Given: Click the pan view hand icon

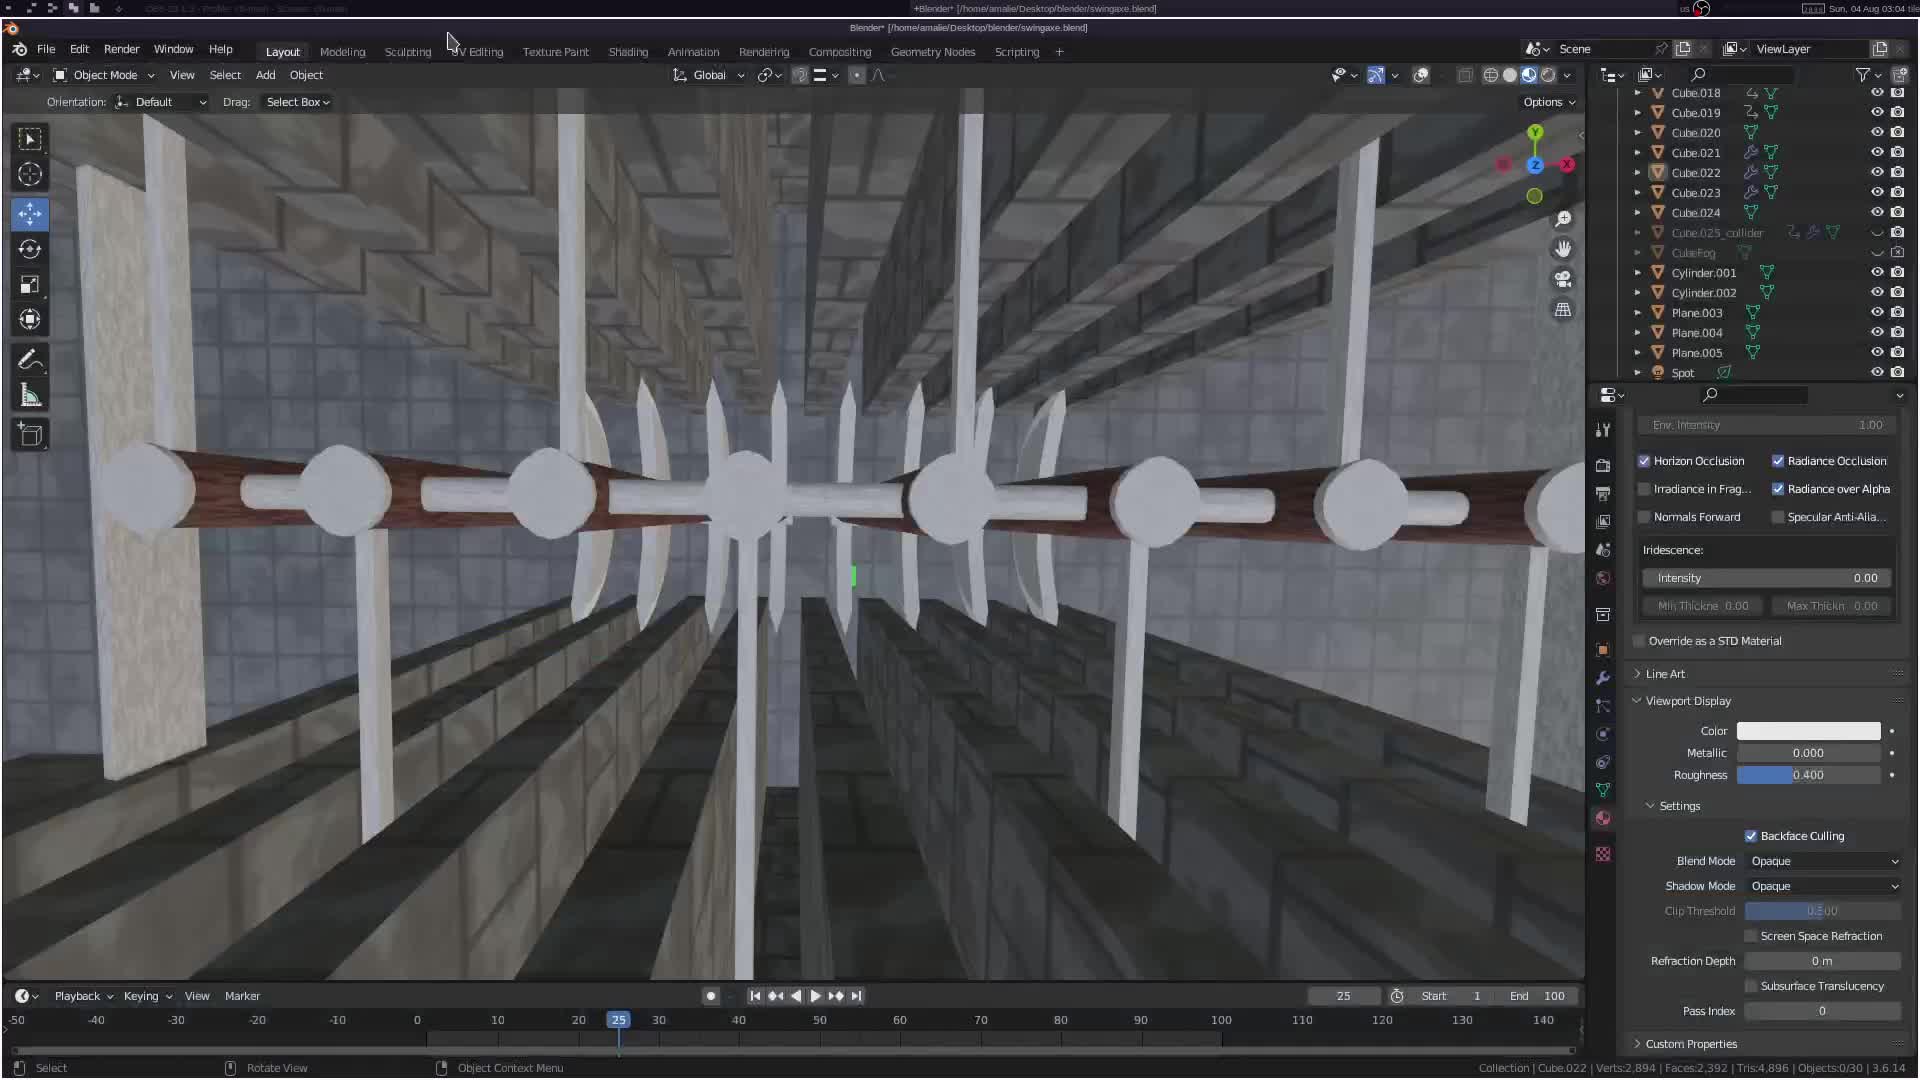Looking at the screenshot, I should 1563,249.
